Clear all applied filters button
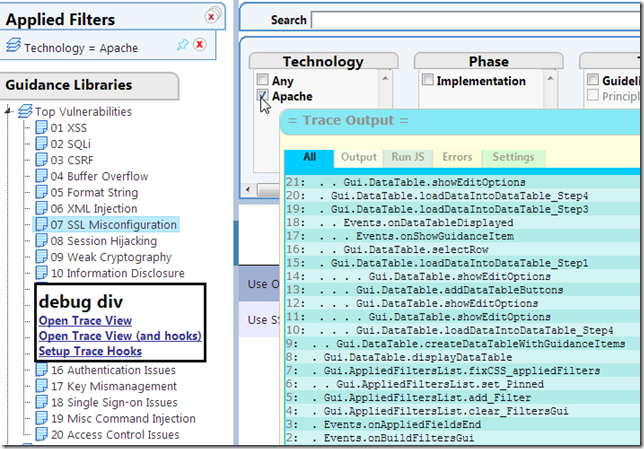 click(x=212, y=15)
